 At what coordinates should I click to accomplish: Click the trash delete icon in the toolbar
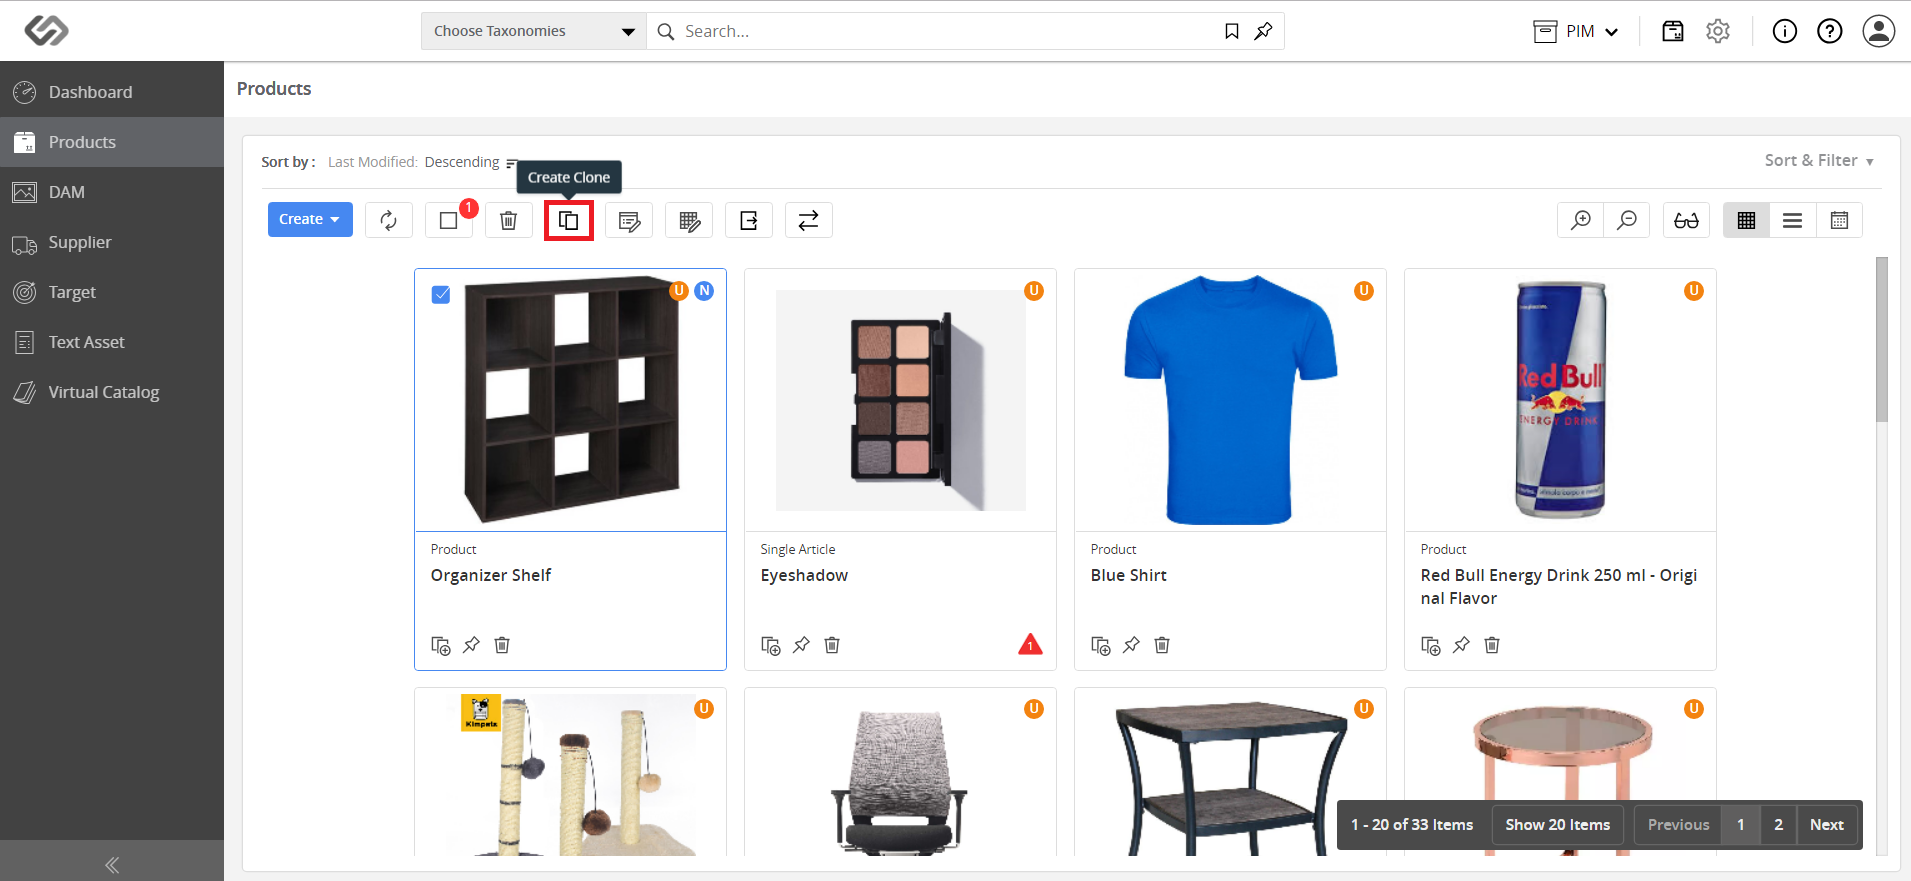[509, 220]
